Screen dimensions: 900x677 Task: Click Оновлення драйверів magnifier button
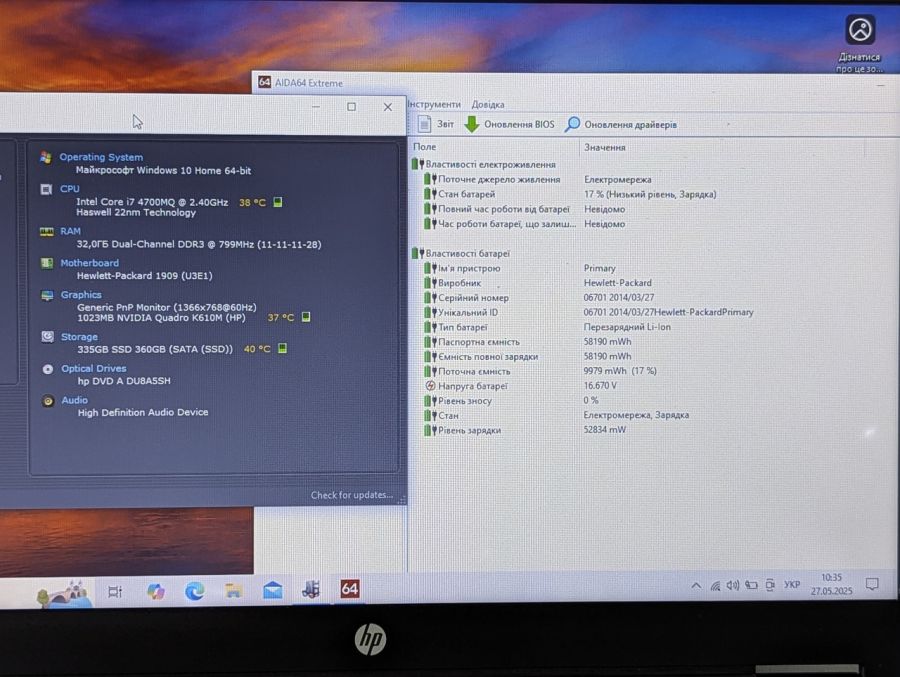[621, 124]
